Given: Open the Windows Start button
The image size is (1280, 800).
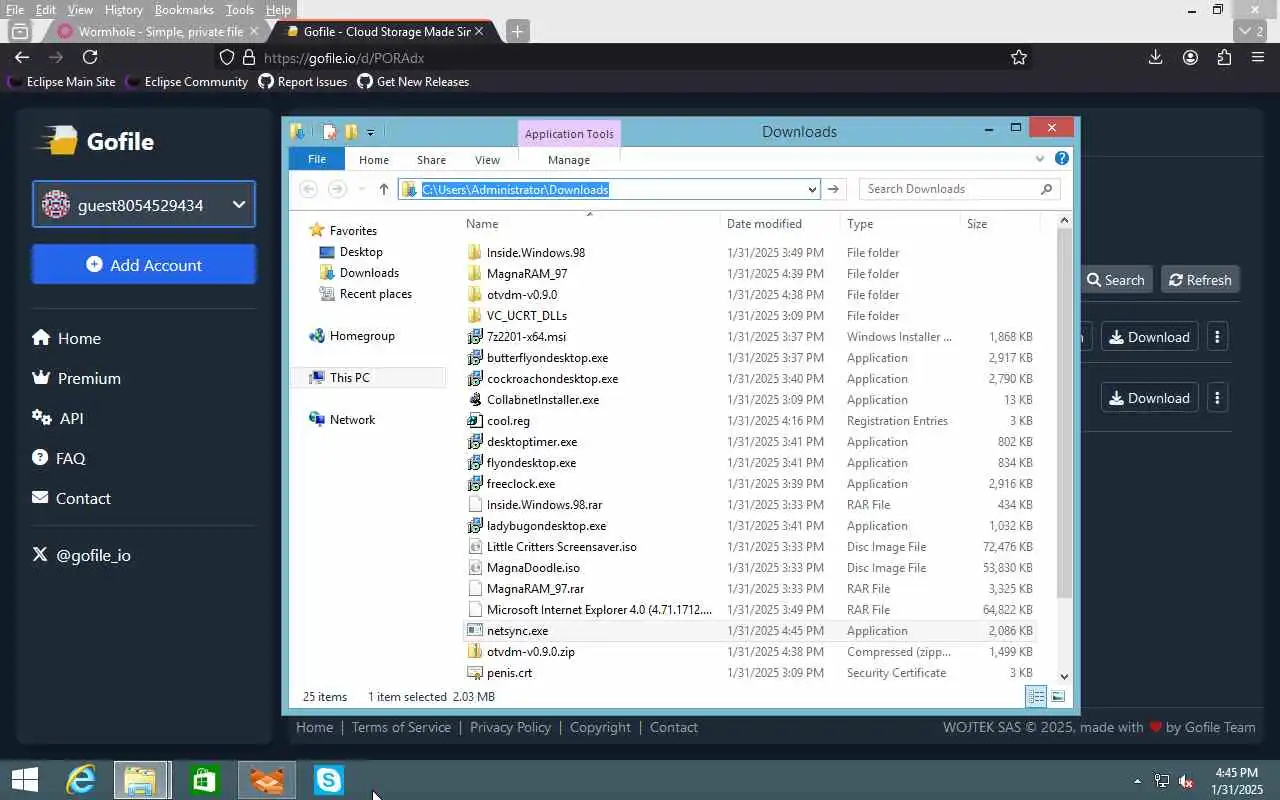Looking at the screenshot, I should 25,780.
